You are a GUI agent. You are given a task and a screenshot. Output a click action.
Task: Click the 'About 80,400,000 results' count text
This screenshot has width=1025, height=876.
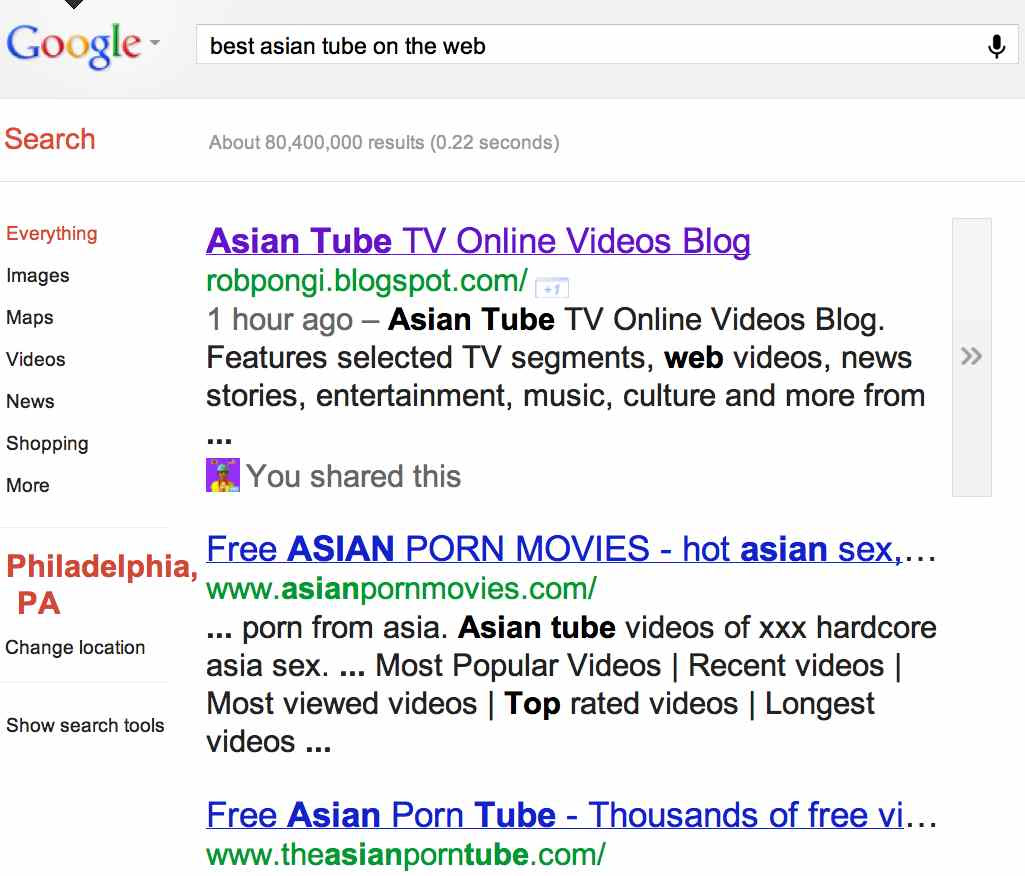(384, 143)
